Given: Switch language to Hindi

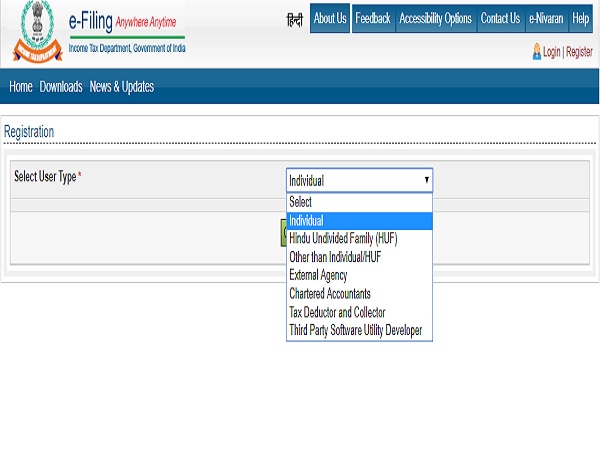Looking at the screenshot, I should (295, 19).
